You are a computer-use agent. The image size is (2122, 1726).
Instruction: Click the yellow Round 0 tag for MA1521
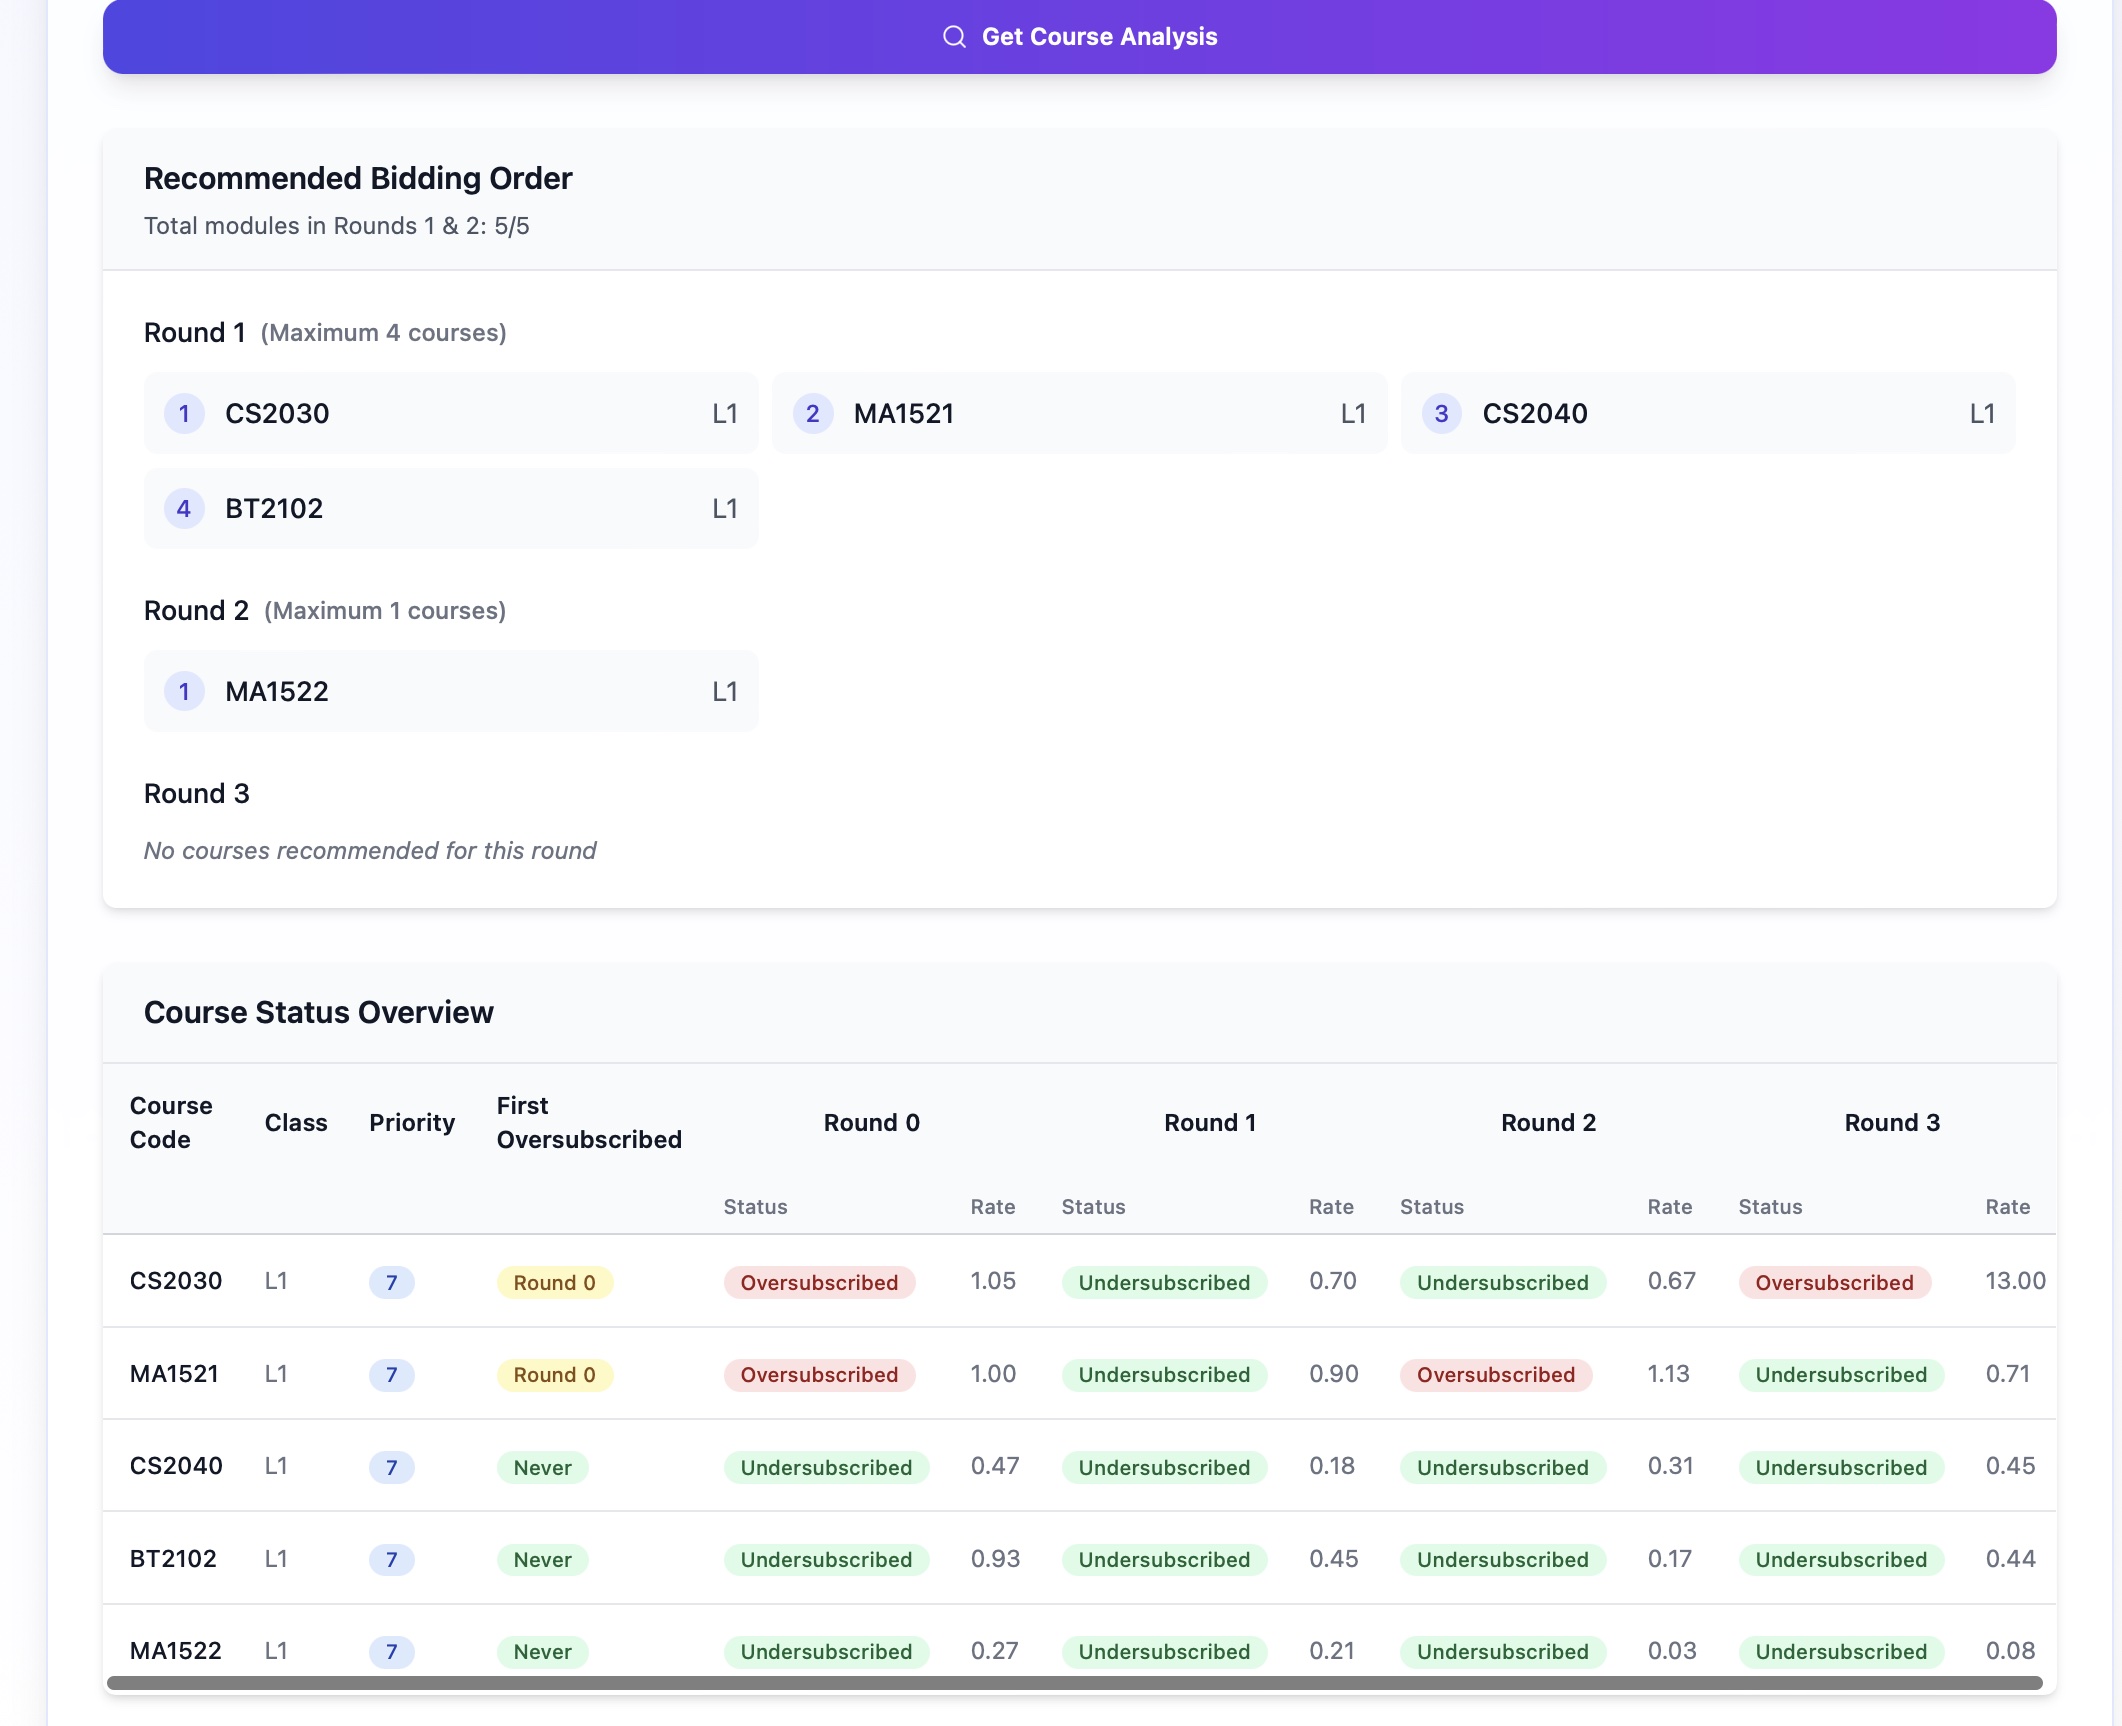pyautogui.click(x=554, y=1374)
